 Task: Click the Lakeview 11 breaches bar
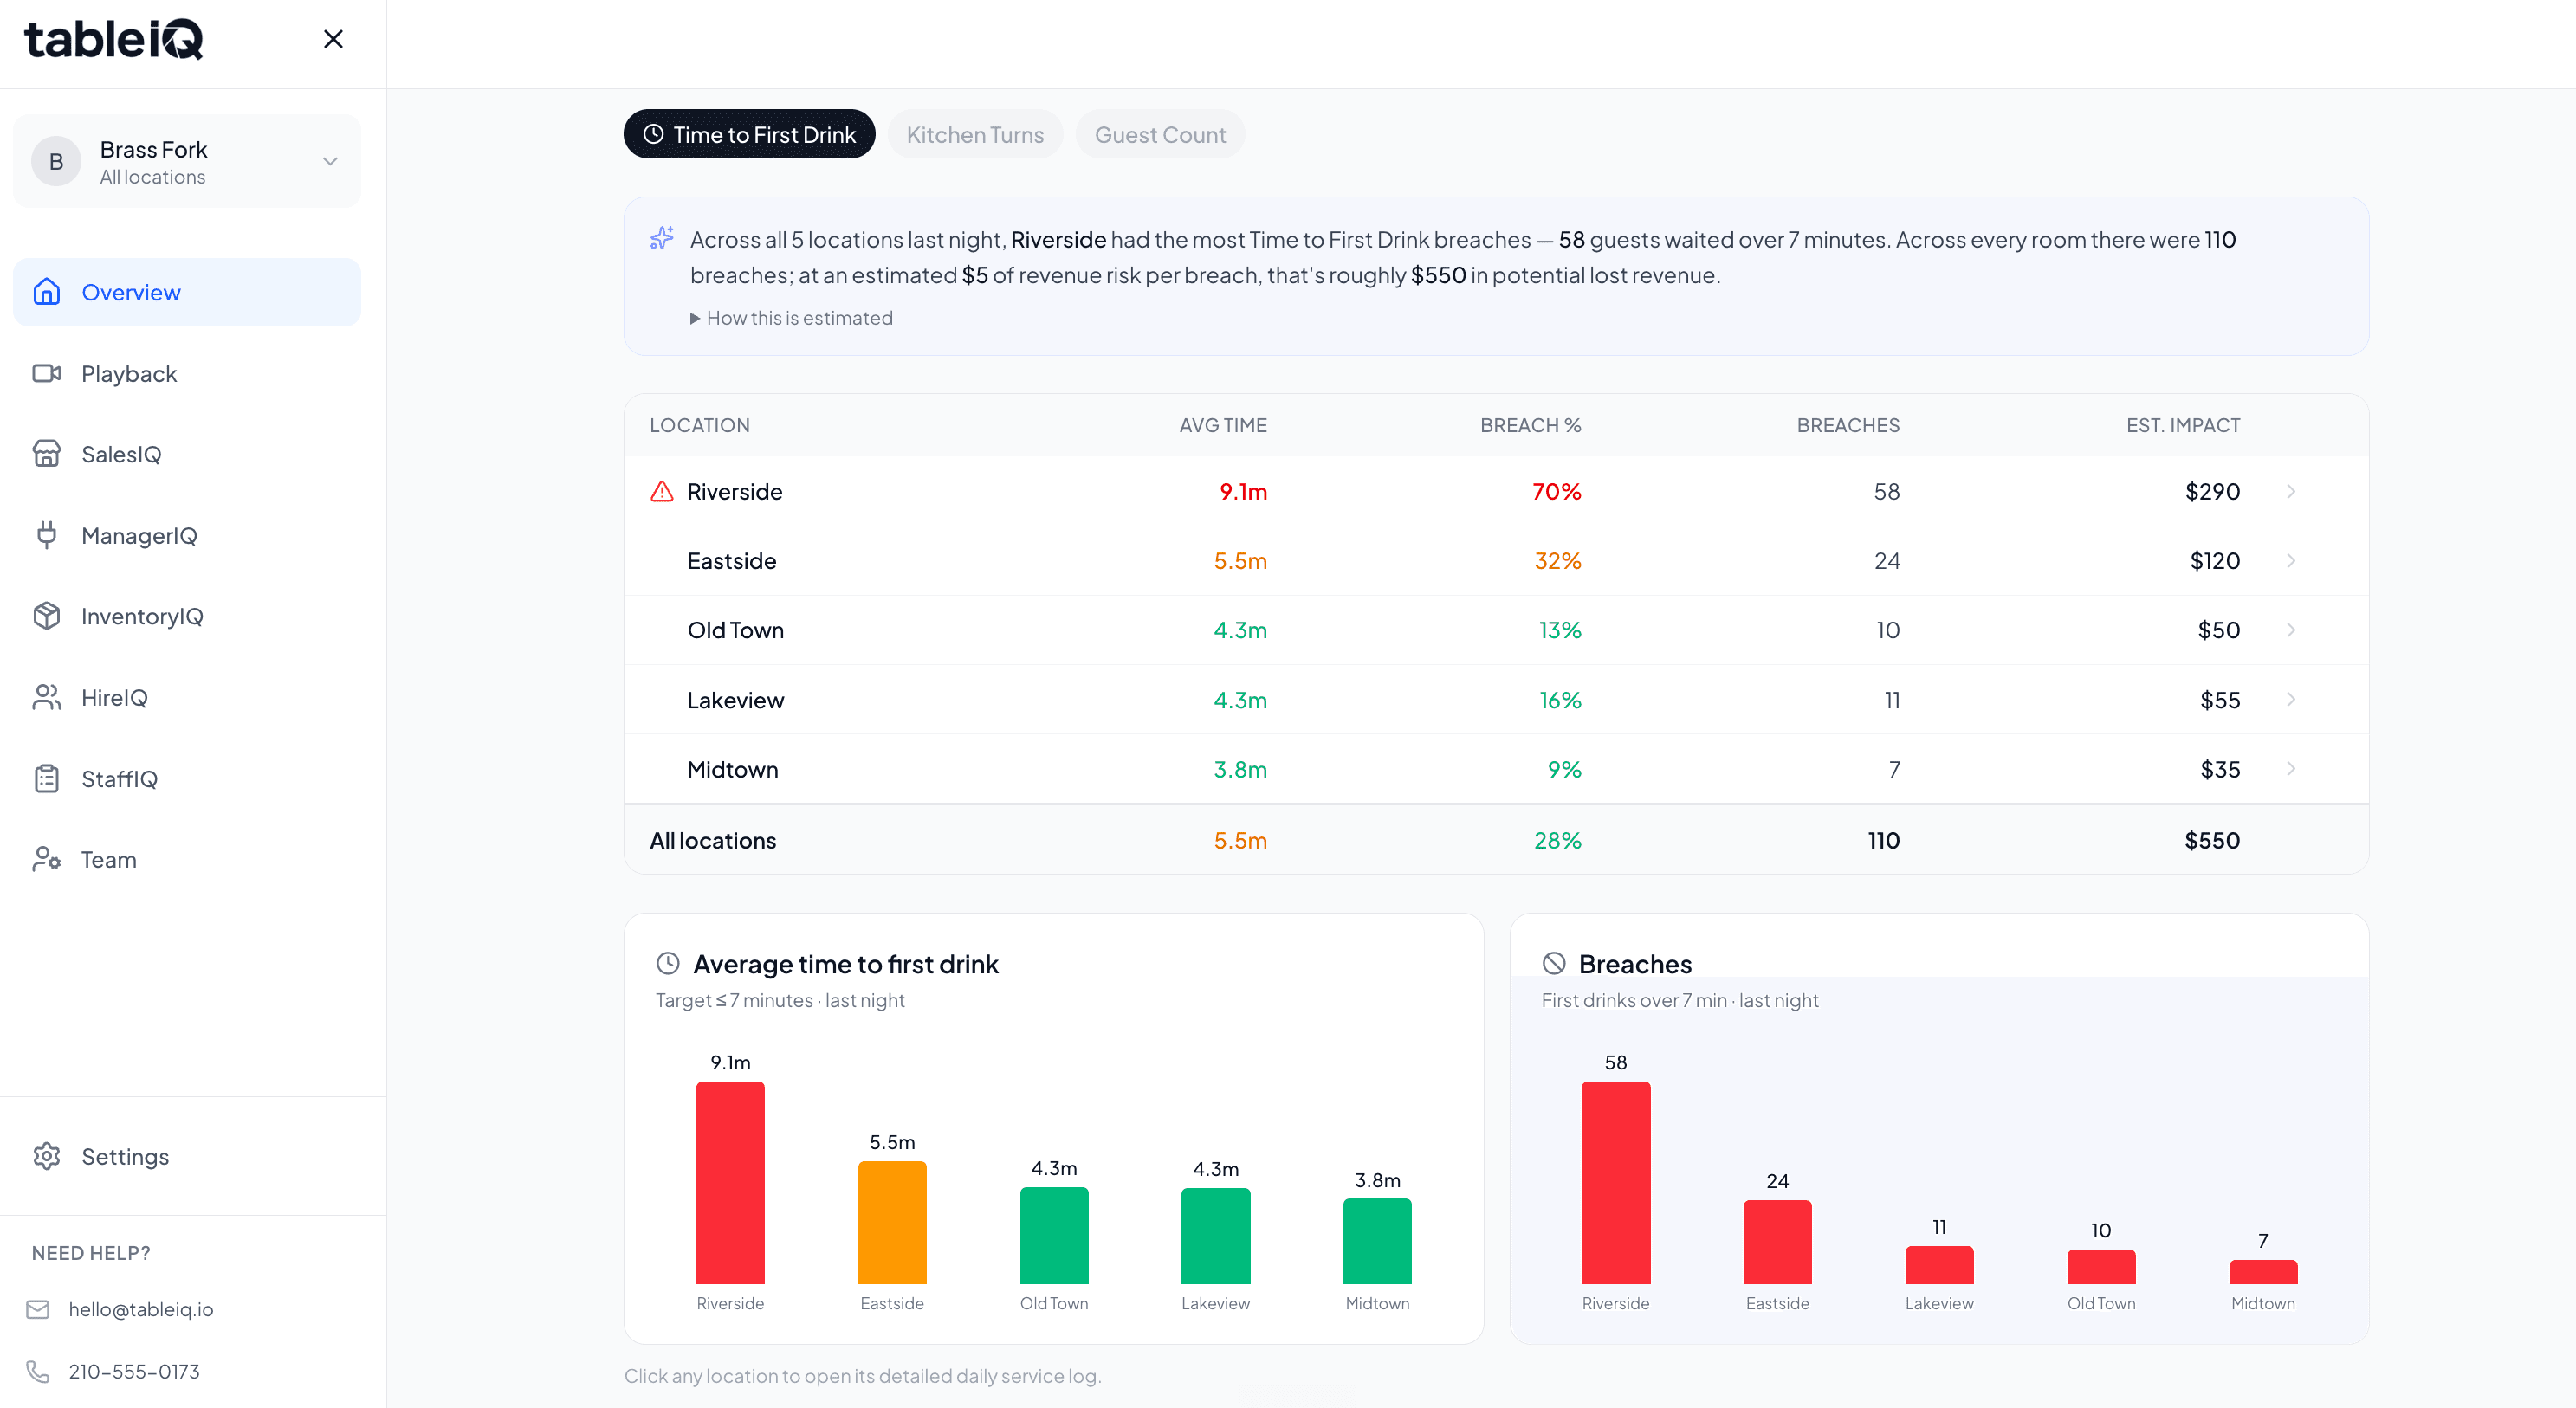pos(1939,1265)
